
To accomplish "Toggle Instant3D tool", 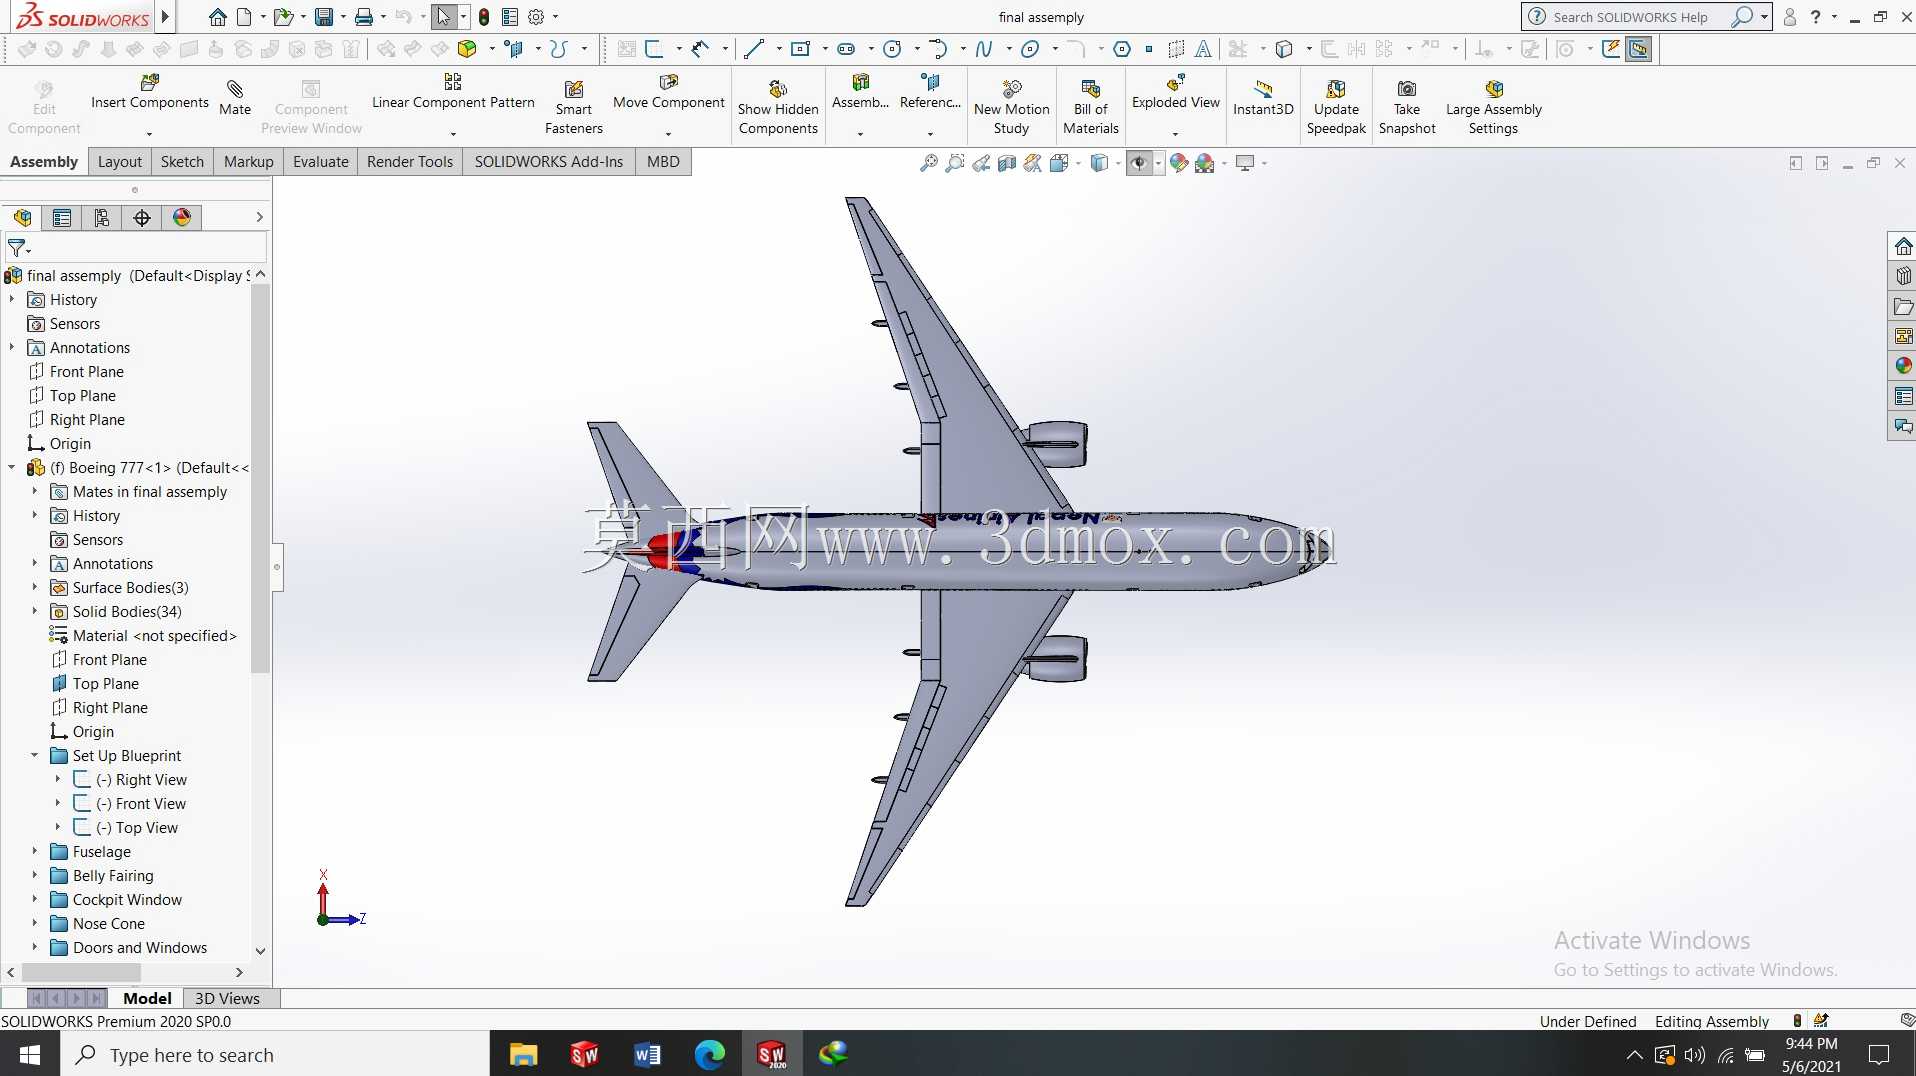I will pos(1263,98).
